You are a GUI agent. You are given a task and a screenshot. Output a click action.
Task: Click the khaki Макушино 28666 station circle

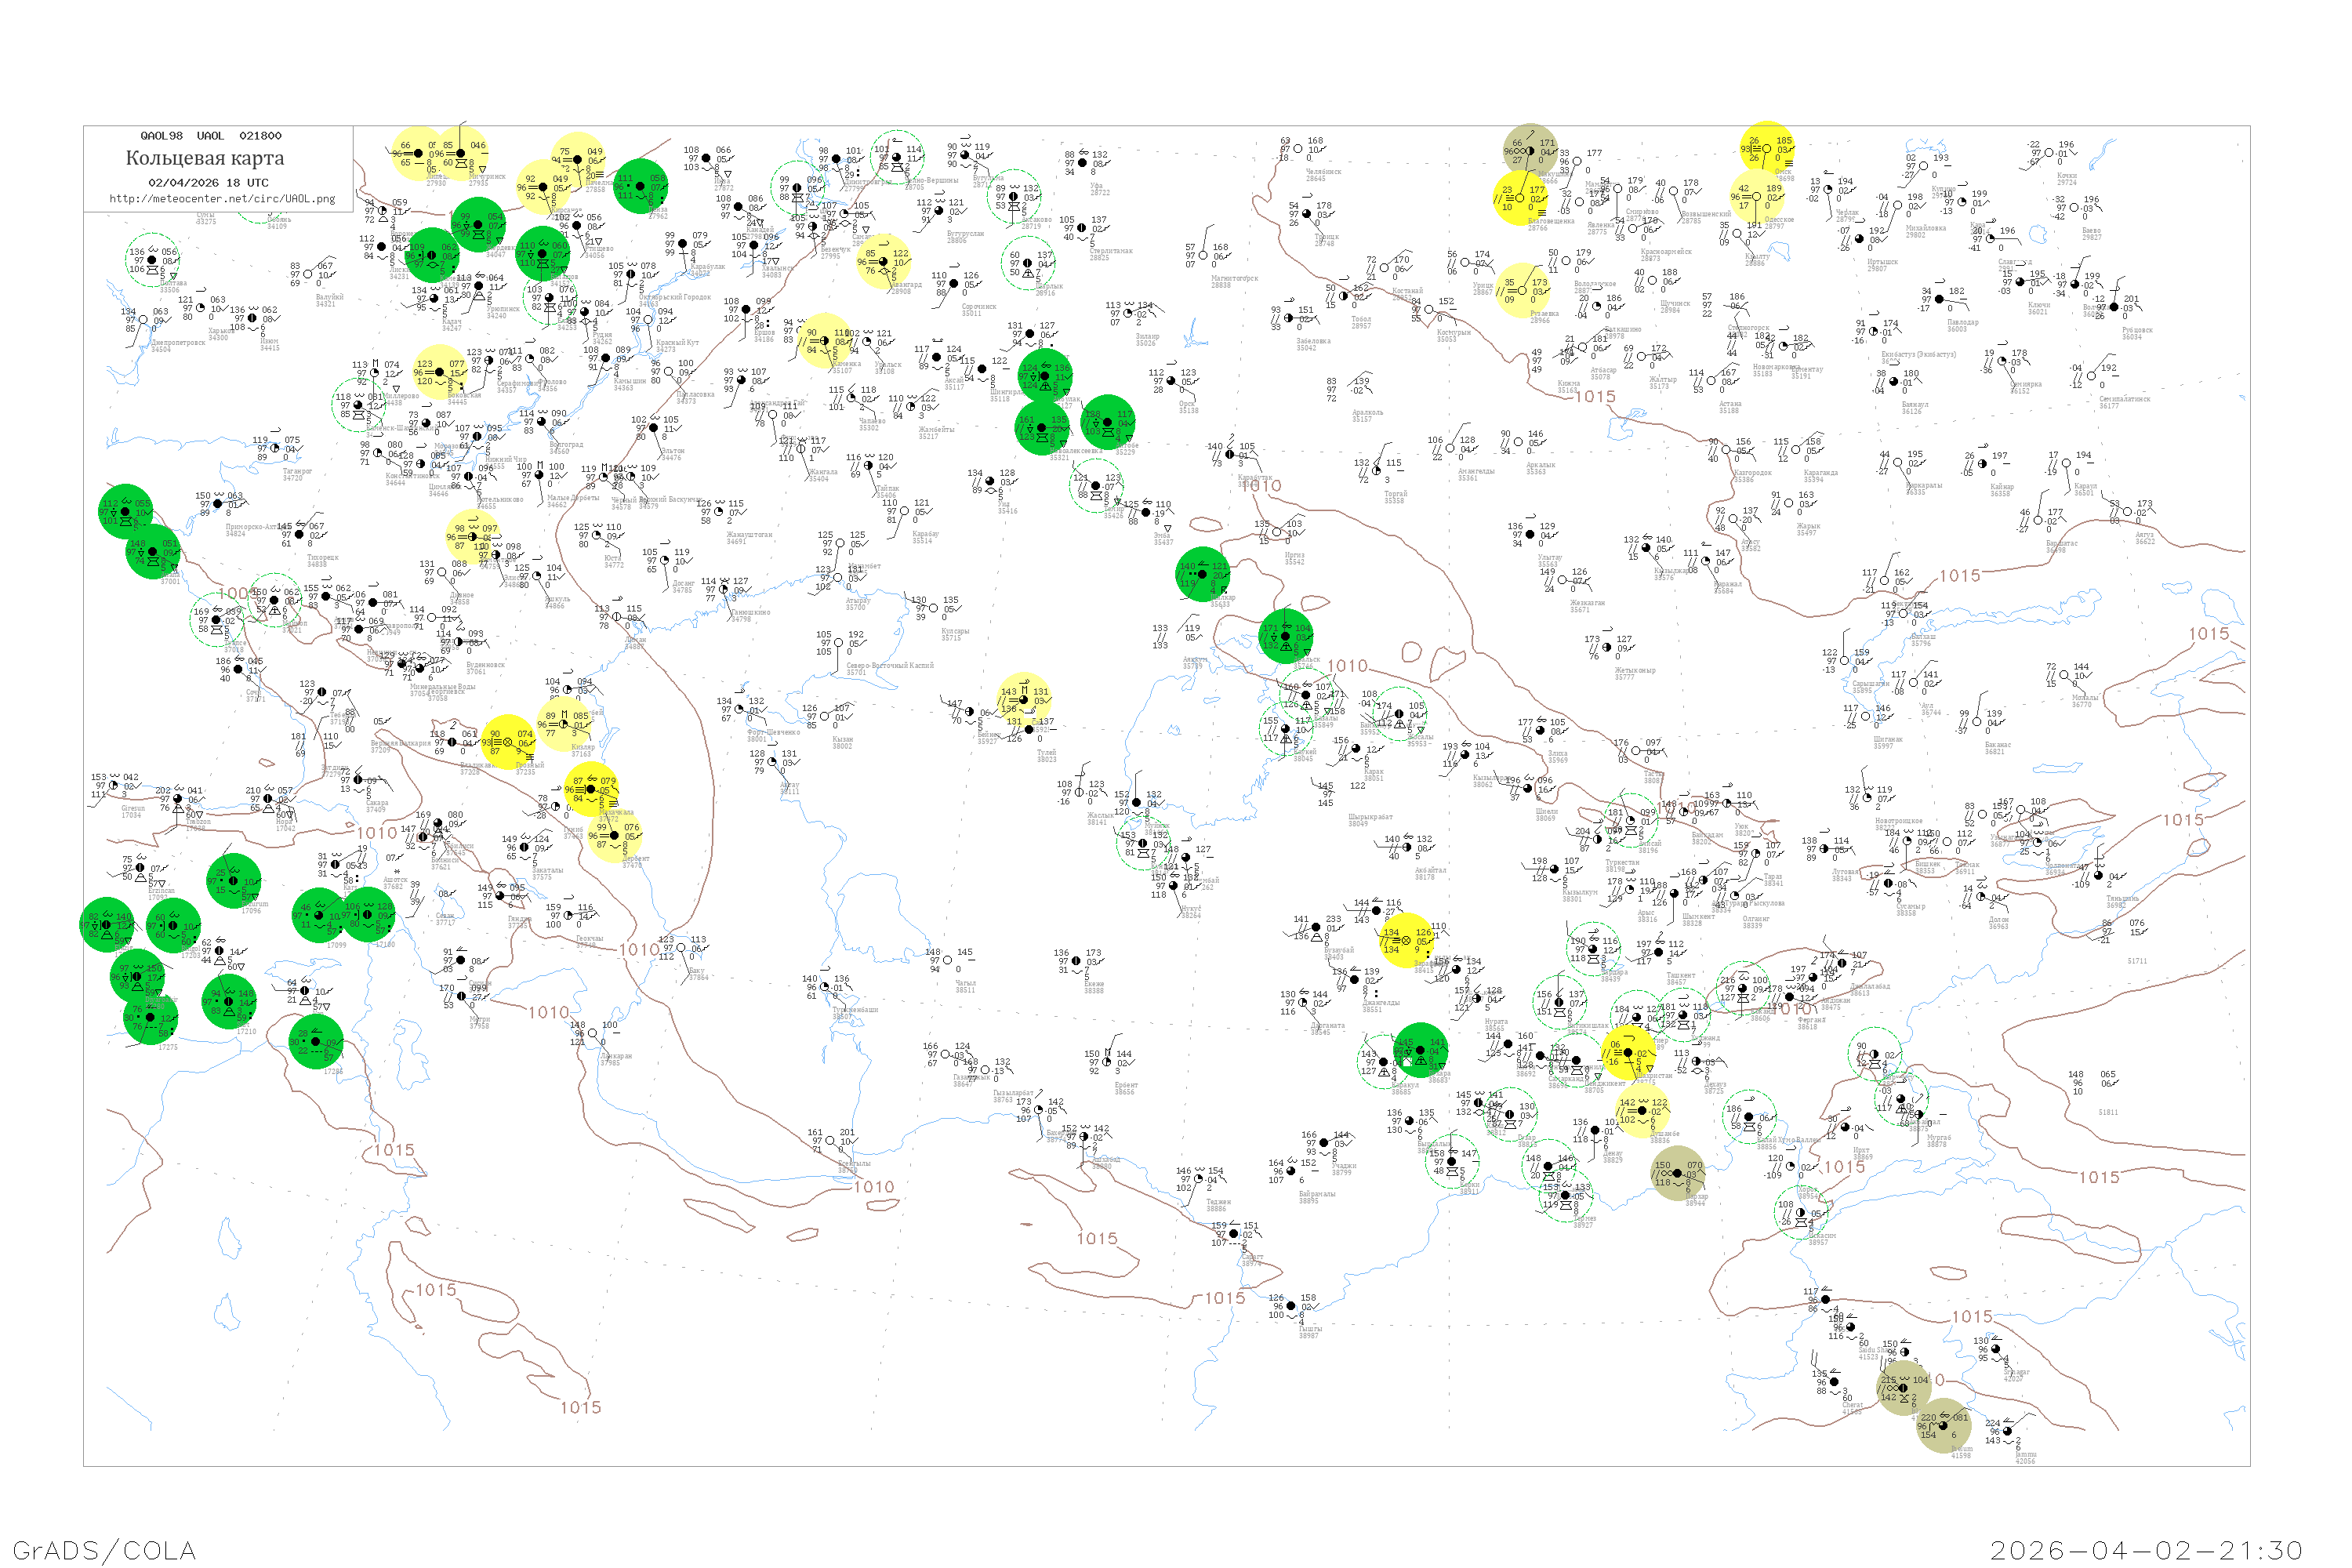(1530, 150)
